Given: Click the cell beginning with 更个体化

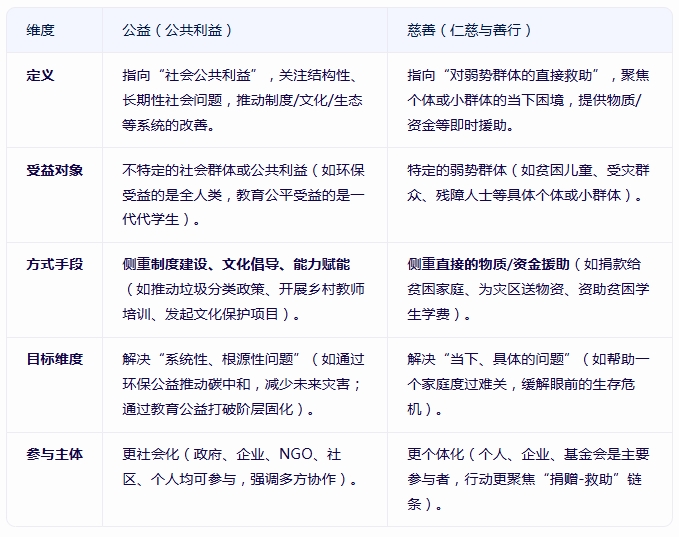Looking at the screenshot, I should pyautogui.click(x=528, y=478).
